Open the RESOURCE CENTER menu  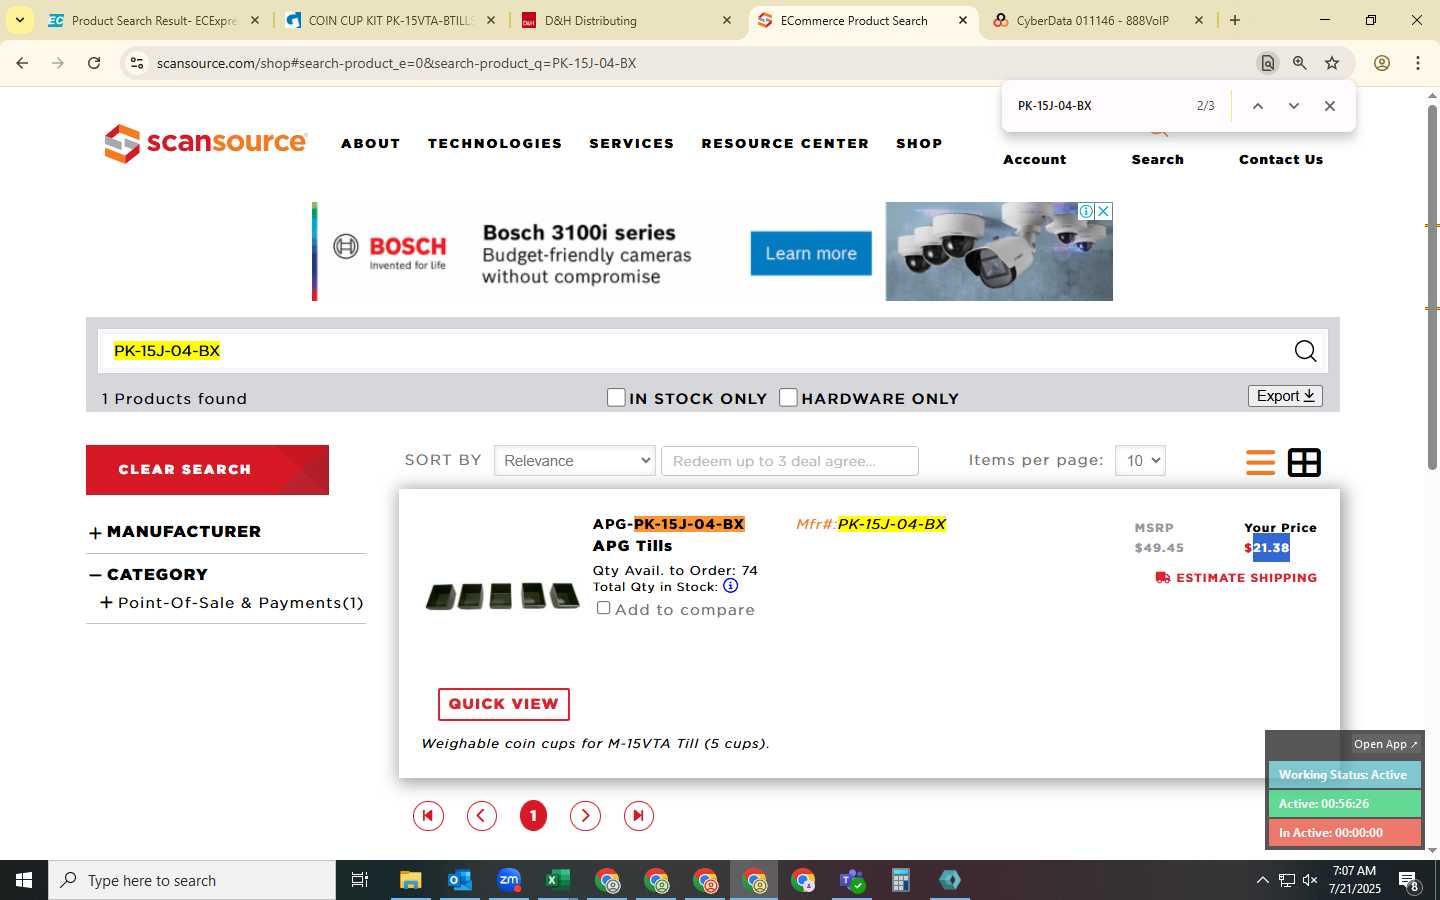[x=785, y=144]
